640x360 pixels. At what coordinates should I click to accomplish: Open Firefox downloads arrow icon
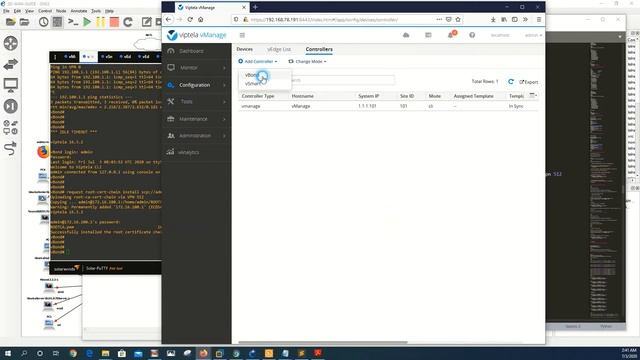click(x=493, y=19)
